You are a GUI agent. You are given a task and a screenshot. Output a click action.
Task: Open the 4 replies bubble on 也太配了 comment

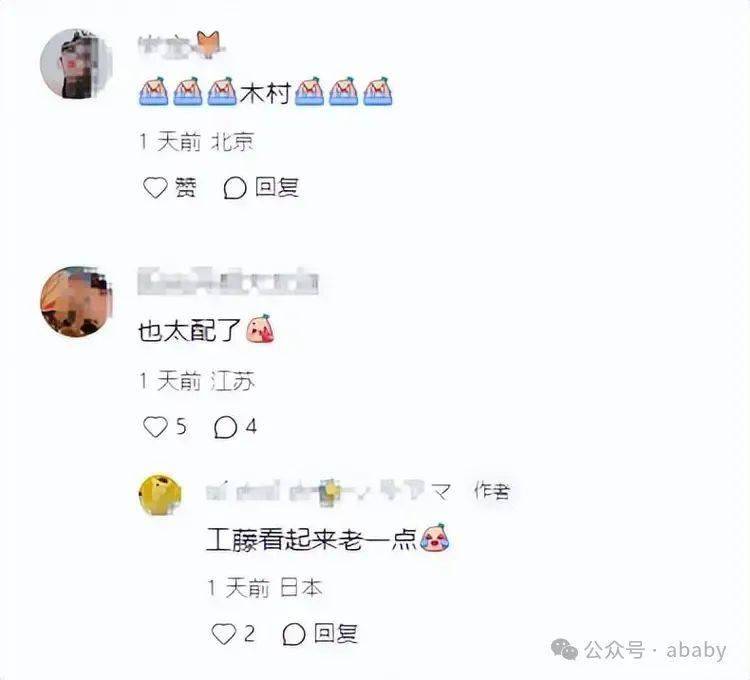225,427
